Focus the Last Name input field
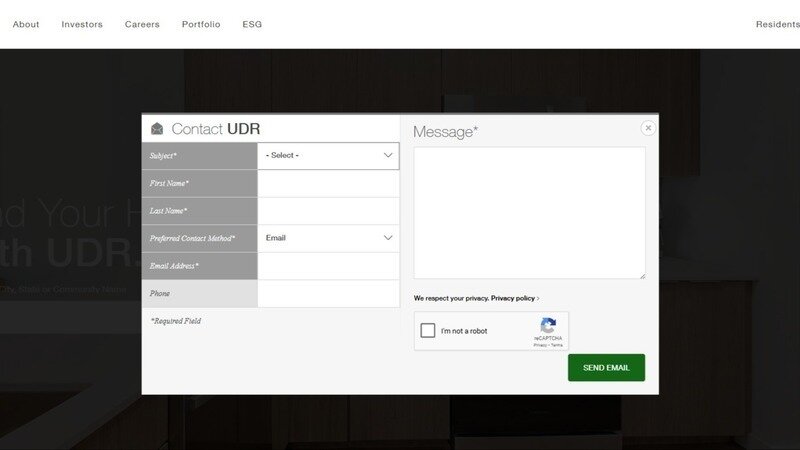800x450 pixels. (328, 211)
